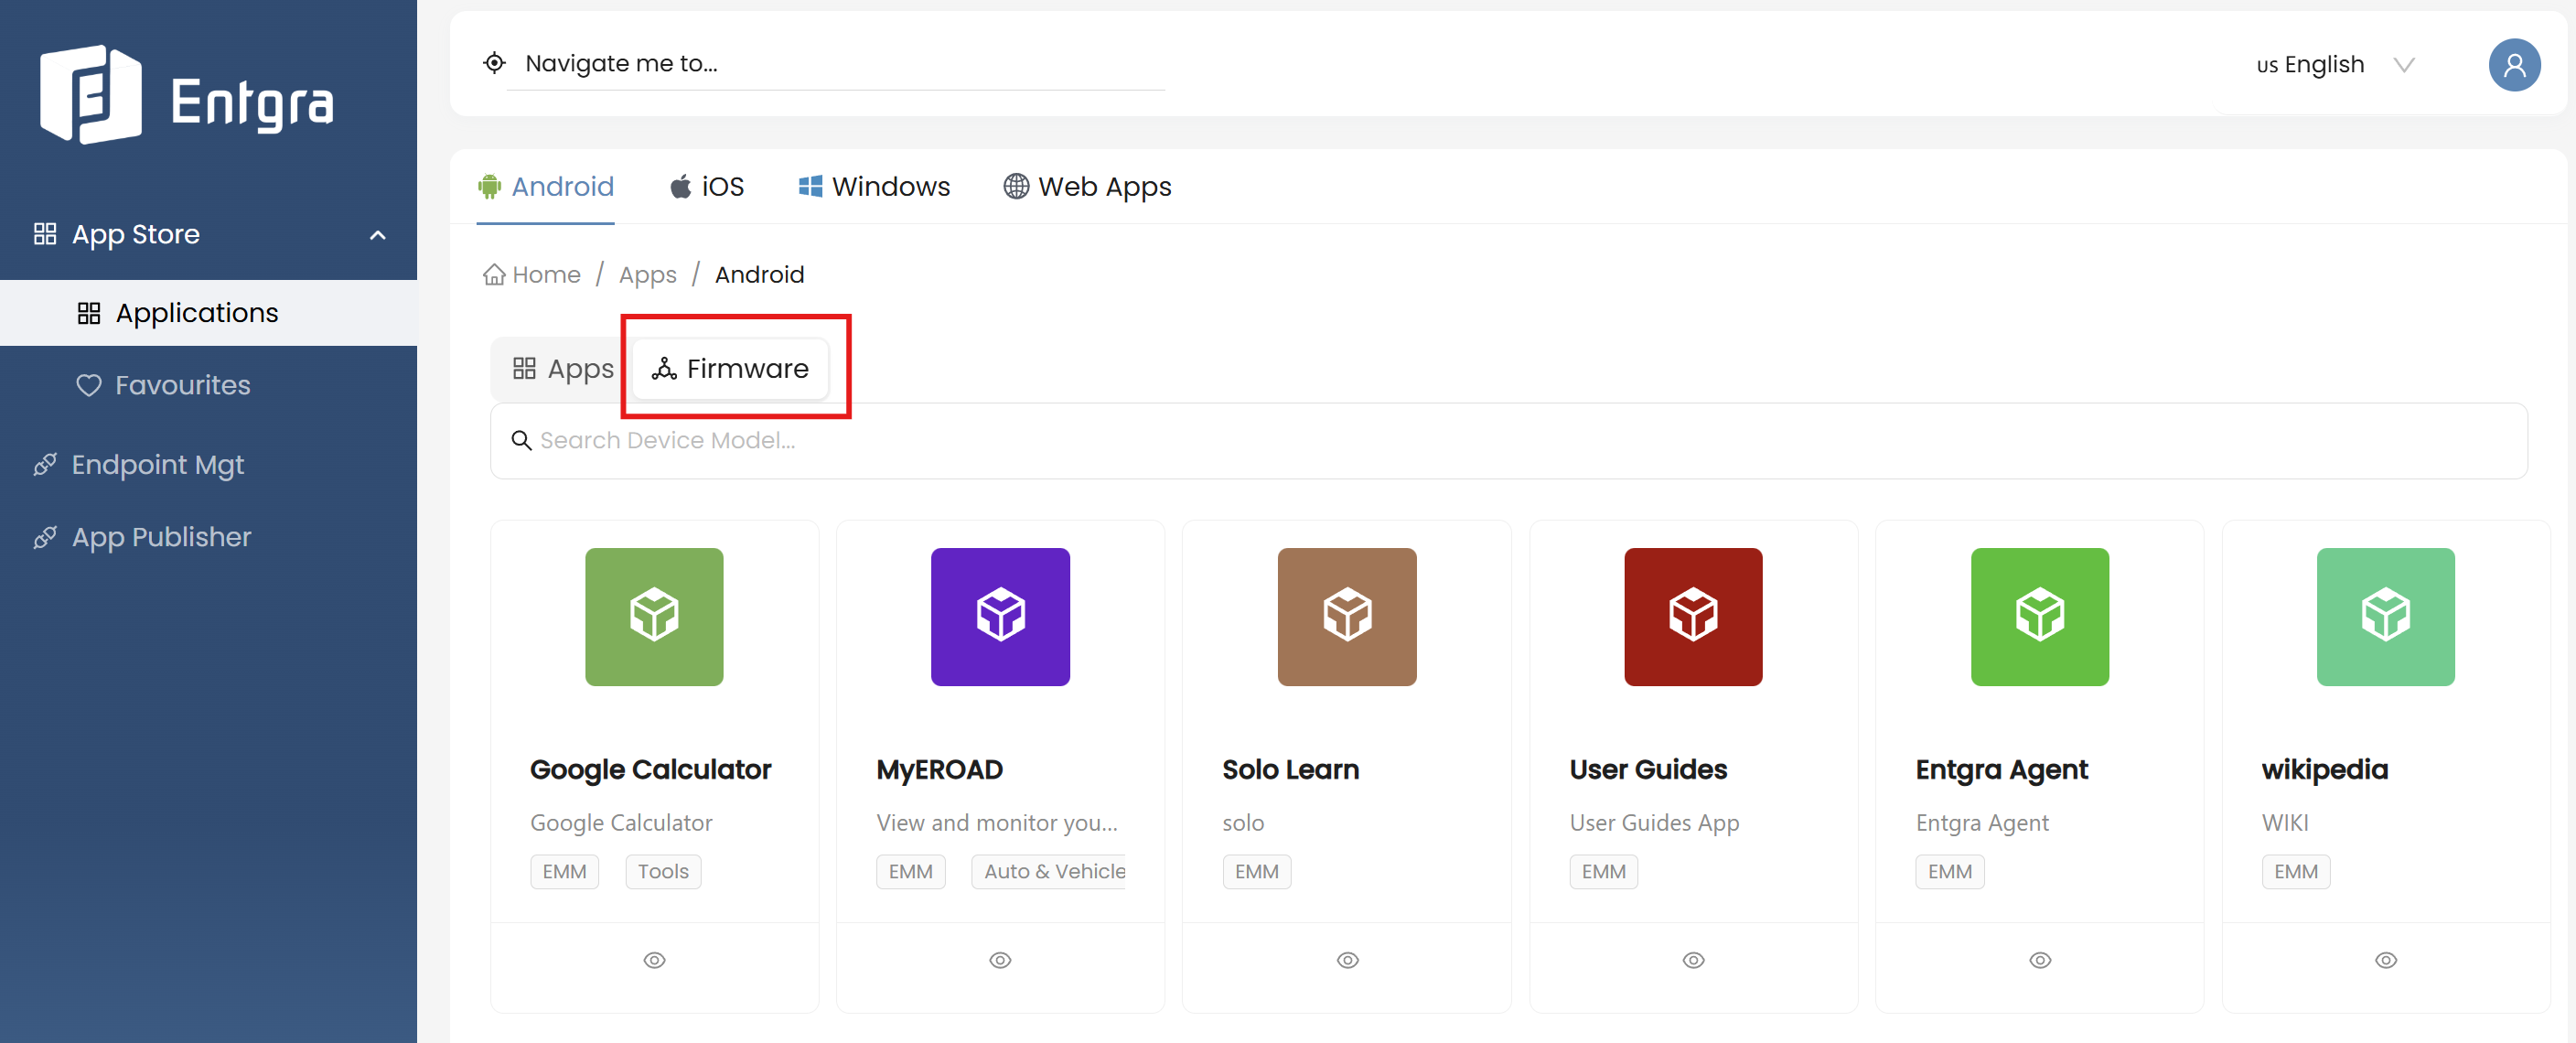This screenshot has height=1043, width=2576.
Task: Open Google Calculator app icon
Action: click(x=654, y=616)
